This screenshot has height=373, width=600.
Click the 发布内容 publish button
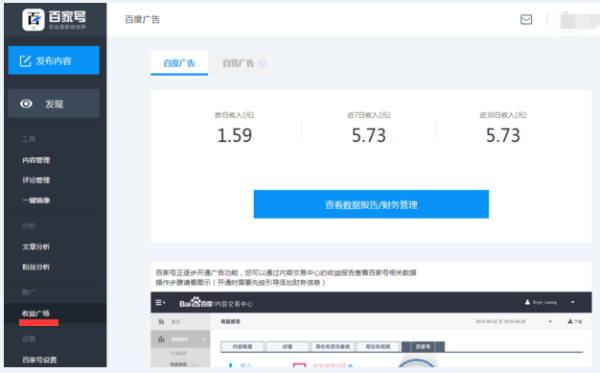pyautogui.click(x=54, y=60)
